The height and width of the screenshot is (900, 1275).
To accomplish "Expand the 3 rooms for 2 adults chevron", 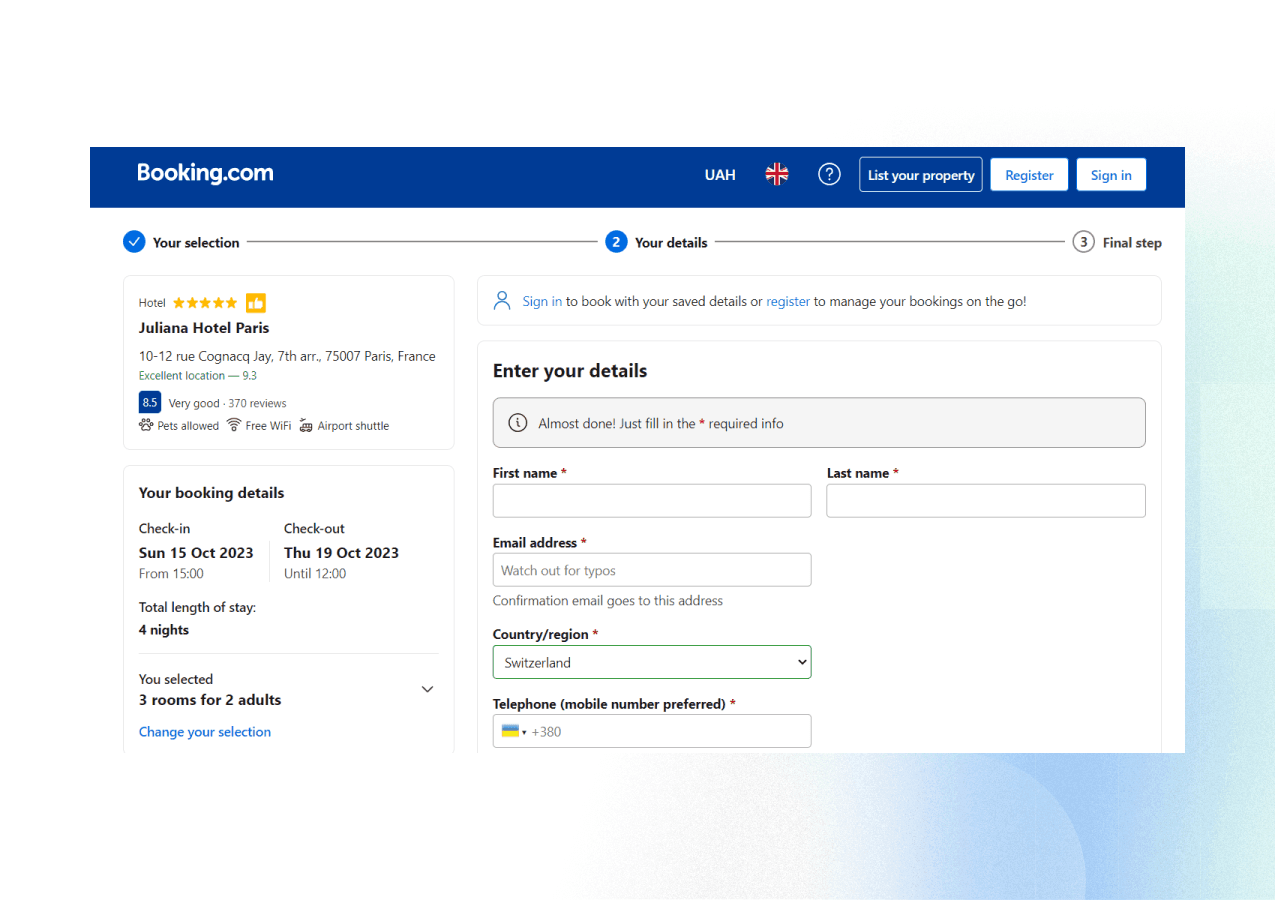I will pos(427,689).
